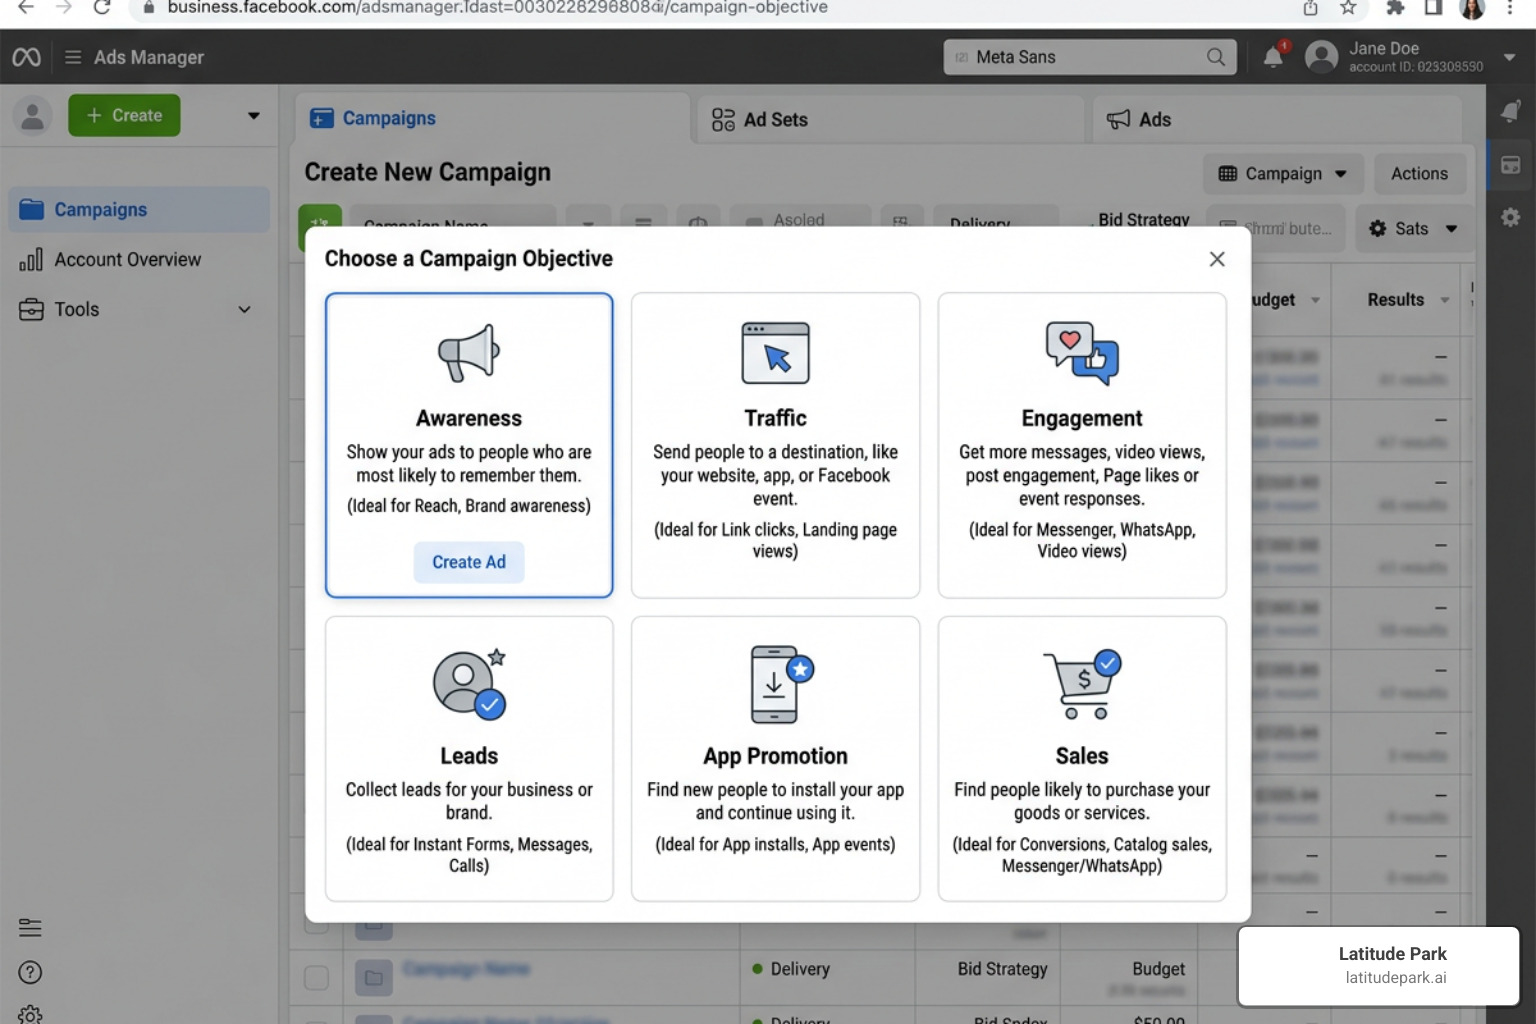Choose the Sales objective card
Screen dimensions: 1536x1024
tap(1082, 759)
